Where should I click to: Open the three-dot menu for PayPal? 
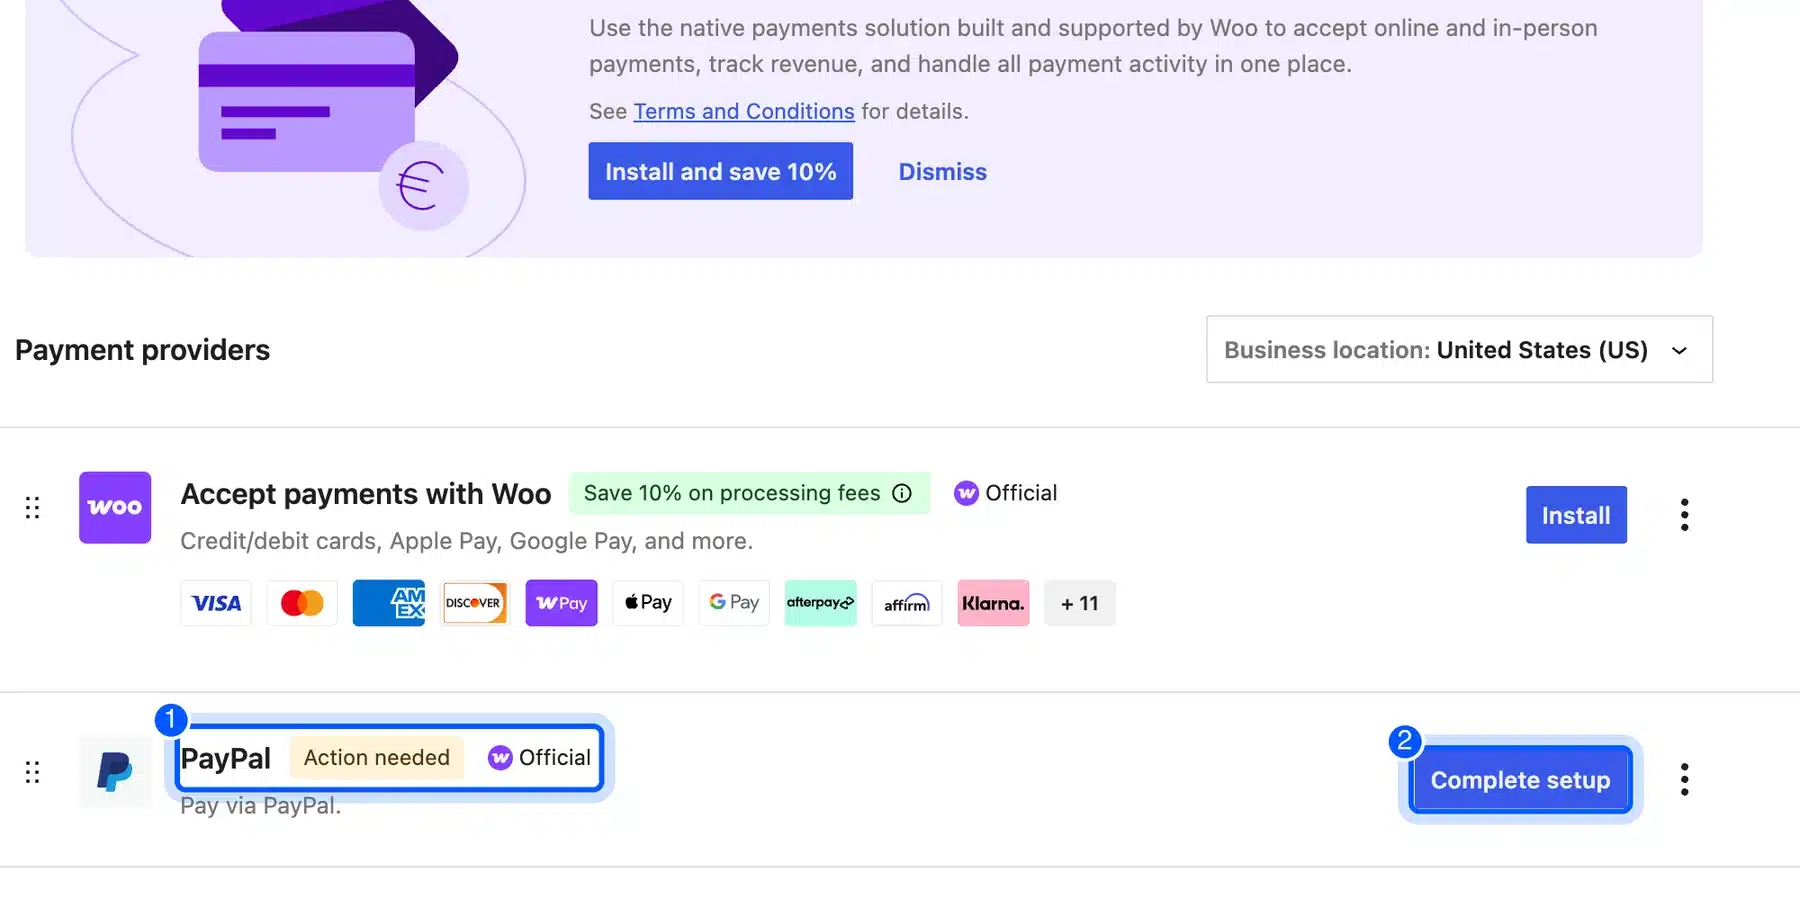point(1685,779)
